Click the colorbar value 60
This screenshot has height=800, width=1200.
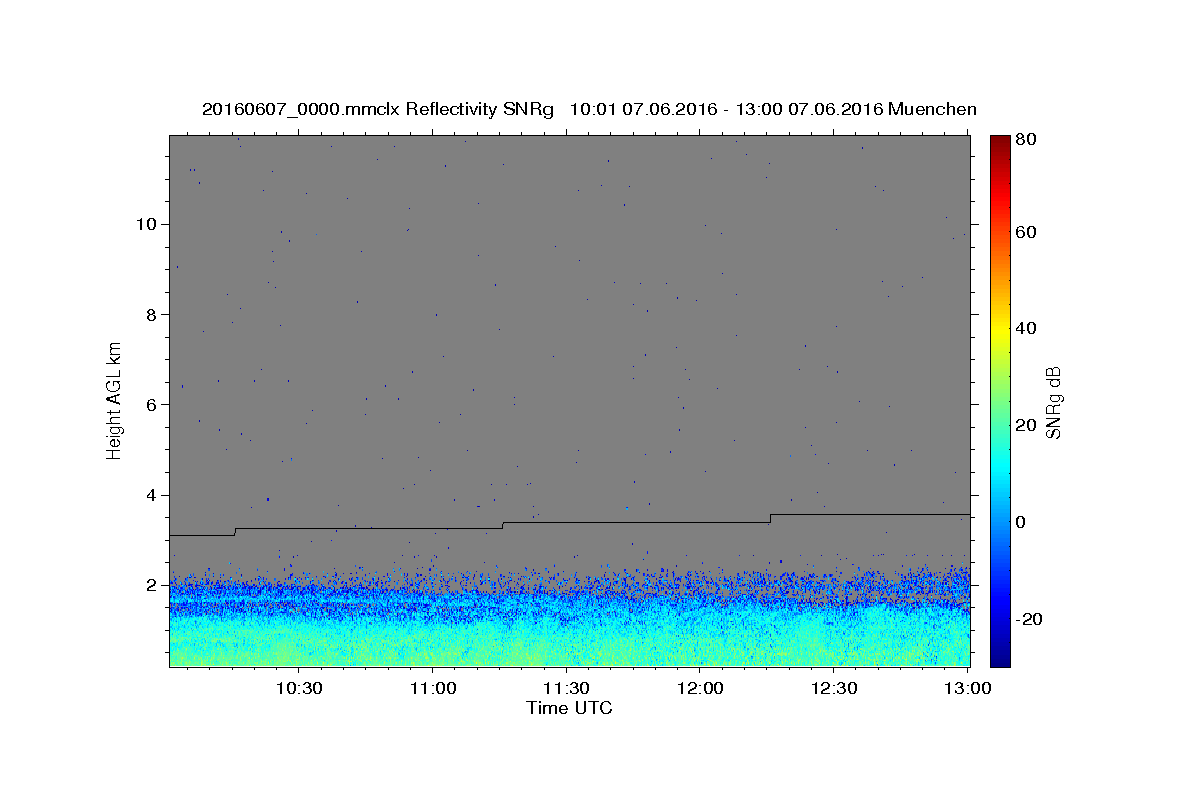click(x=1026, y=232)
